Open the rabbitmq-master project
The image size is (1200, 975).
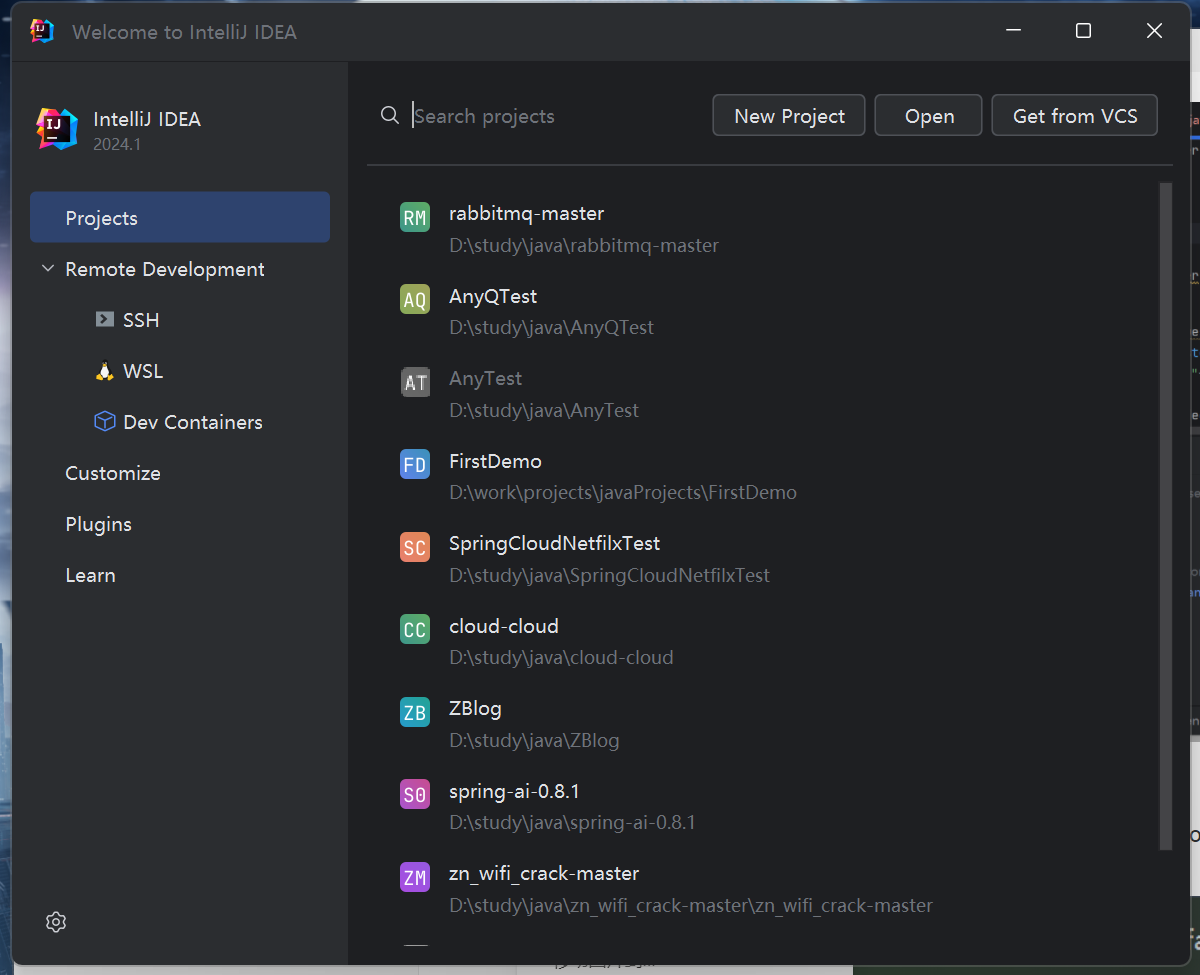(x=527, y=213)
